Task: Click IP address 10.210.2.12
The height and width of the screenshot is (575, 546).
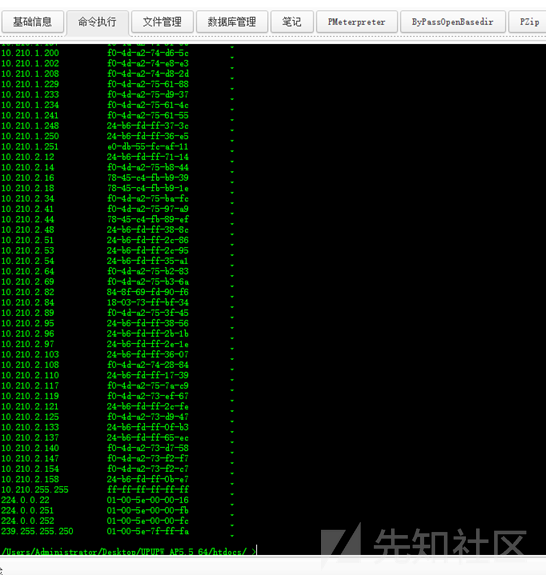Action: point(28,157)
